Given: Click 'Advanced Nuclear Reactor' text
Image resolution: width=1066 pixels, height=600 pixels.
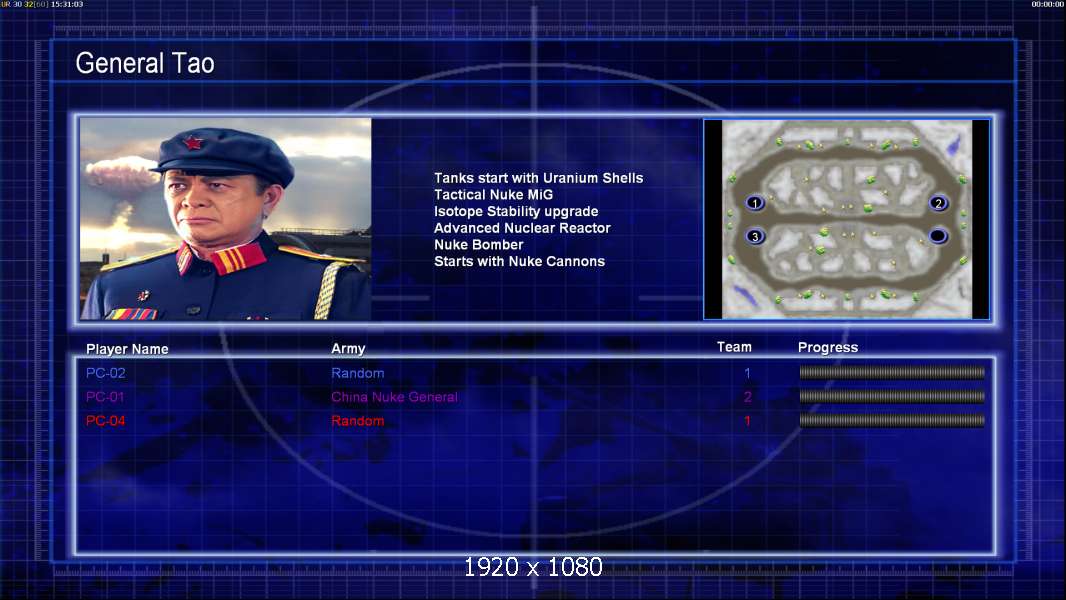Looking at the screenshot, I should click(x=522, y=228).
